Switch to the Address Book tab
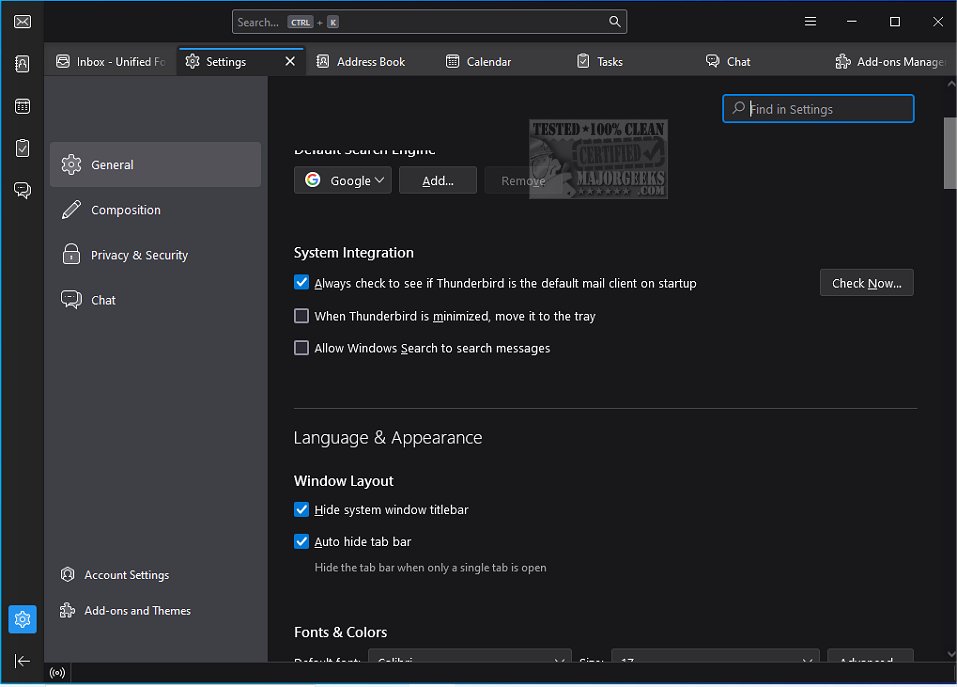Screen dimensions: 957x687 click(370, 62)
